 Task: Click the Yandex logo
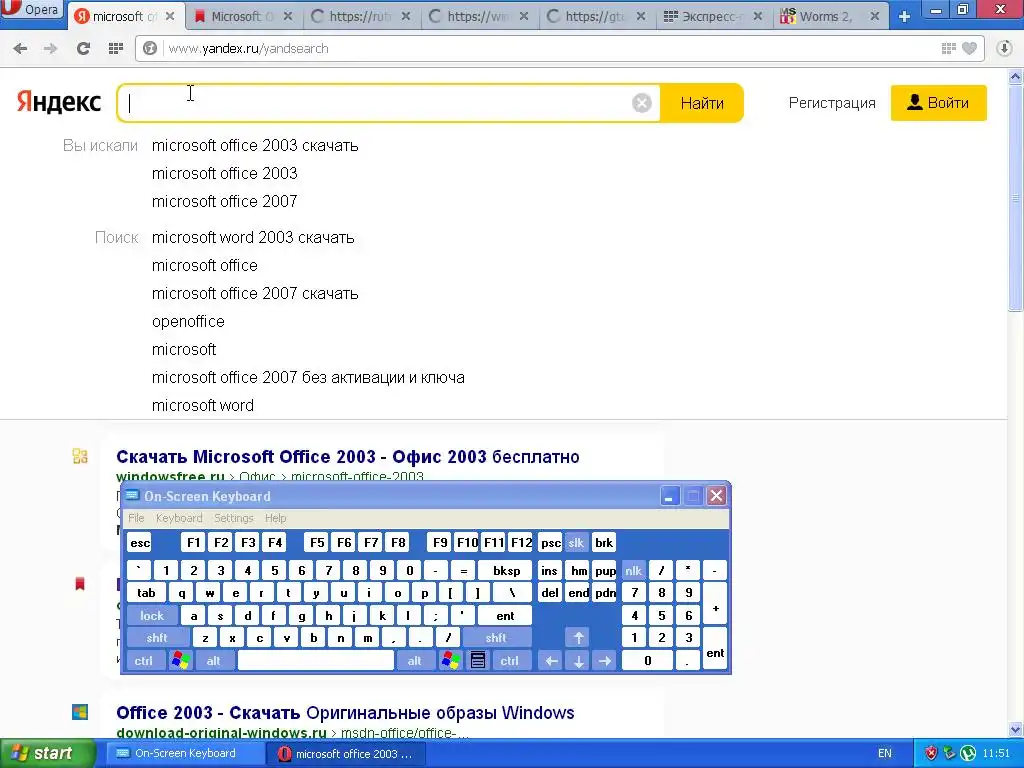59,102
